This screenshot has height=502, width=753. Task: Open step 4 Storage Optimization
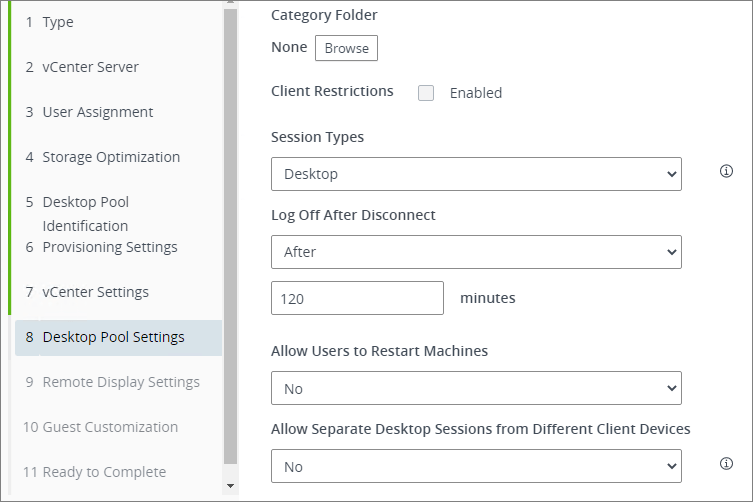tap(110, 157)
